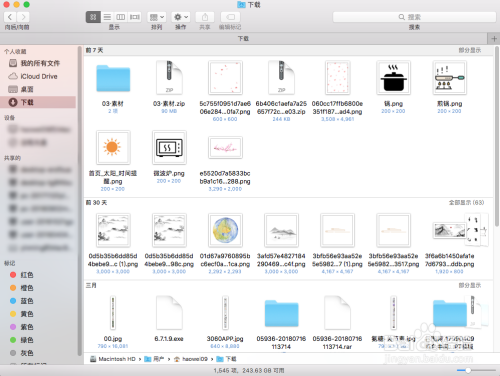Select 下载 in the sidebar
Image resolution: width=500 pixels, height=376 pixels.
(38, 102)
